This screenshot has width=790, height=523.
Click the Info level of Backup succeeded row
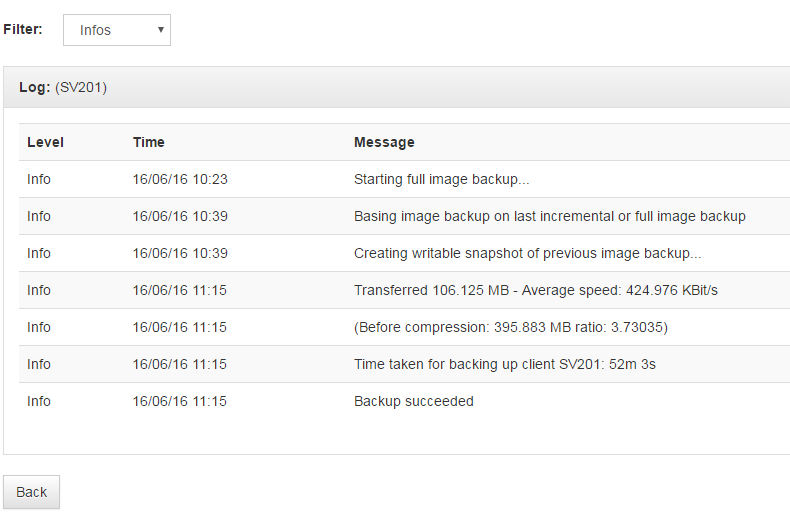coord(39,401)
